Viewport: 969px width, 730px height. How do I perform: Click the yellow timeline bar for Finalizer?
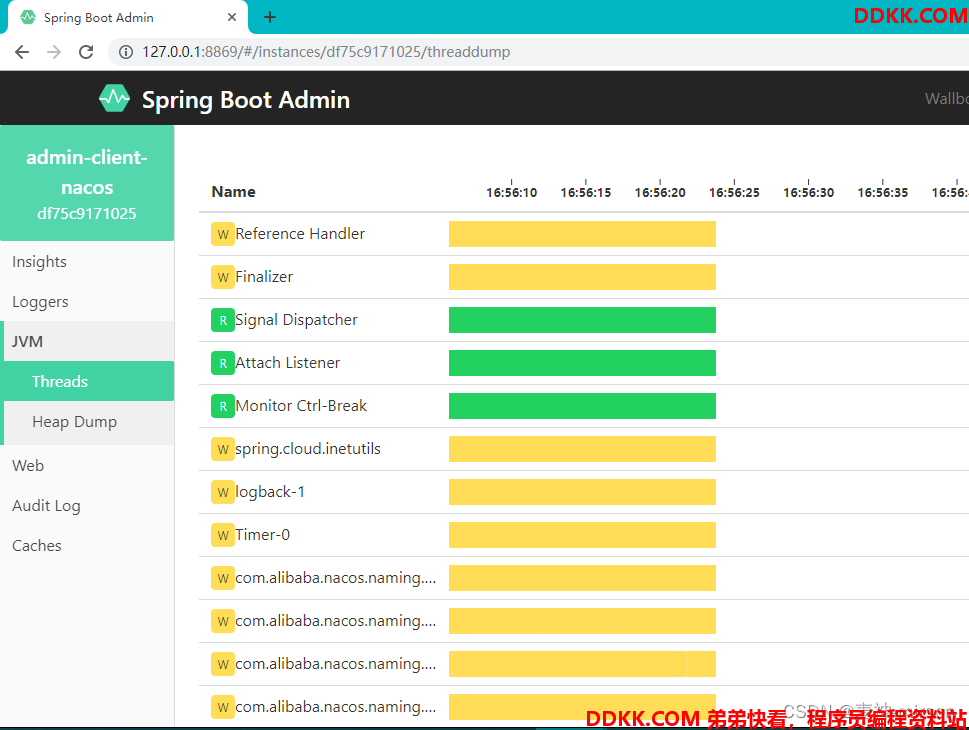click(x=582, y=277)
